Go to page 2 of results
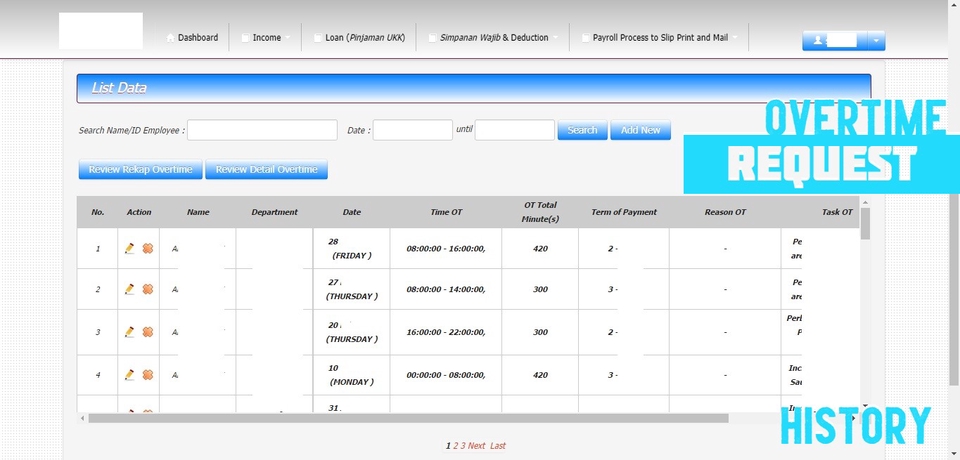Image resolution: width=960 pixels, height=460 pixels. pyautogui.click(x=456, y=446)
